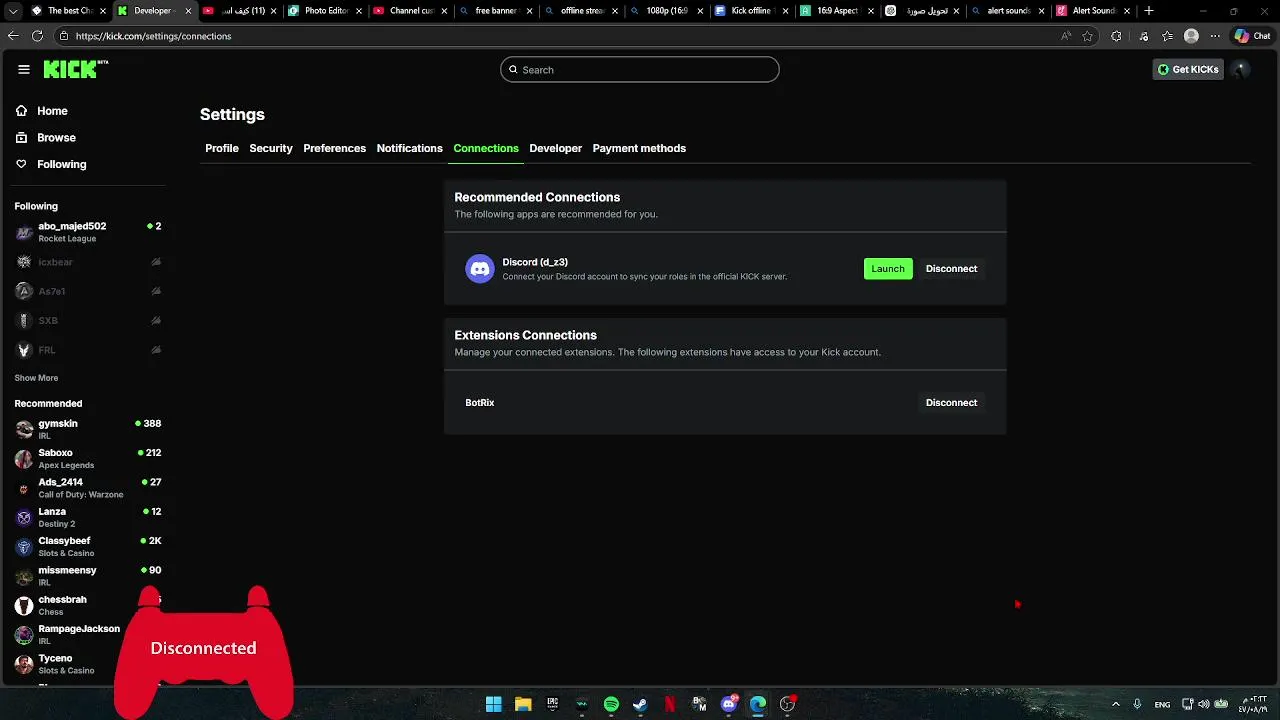1280x720 pixels.
Task: Open OBS Studio from taskbar
Action: 787,704
